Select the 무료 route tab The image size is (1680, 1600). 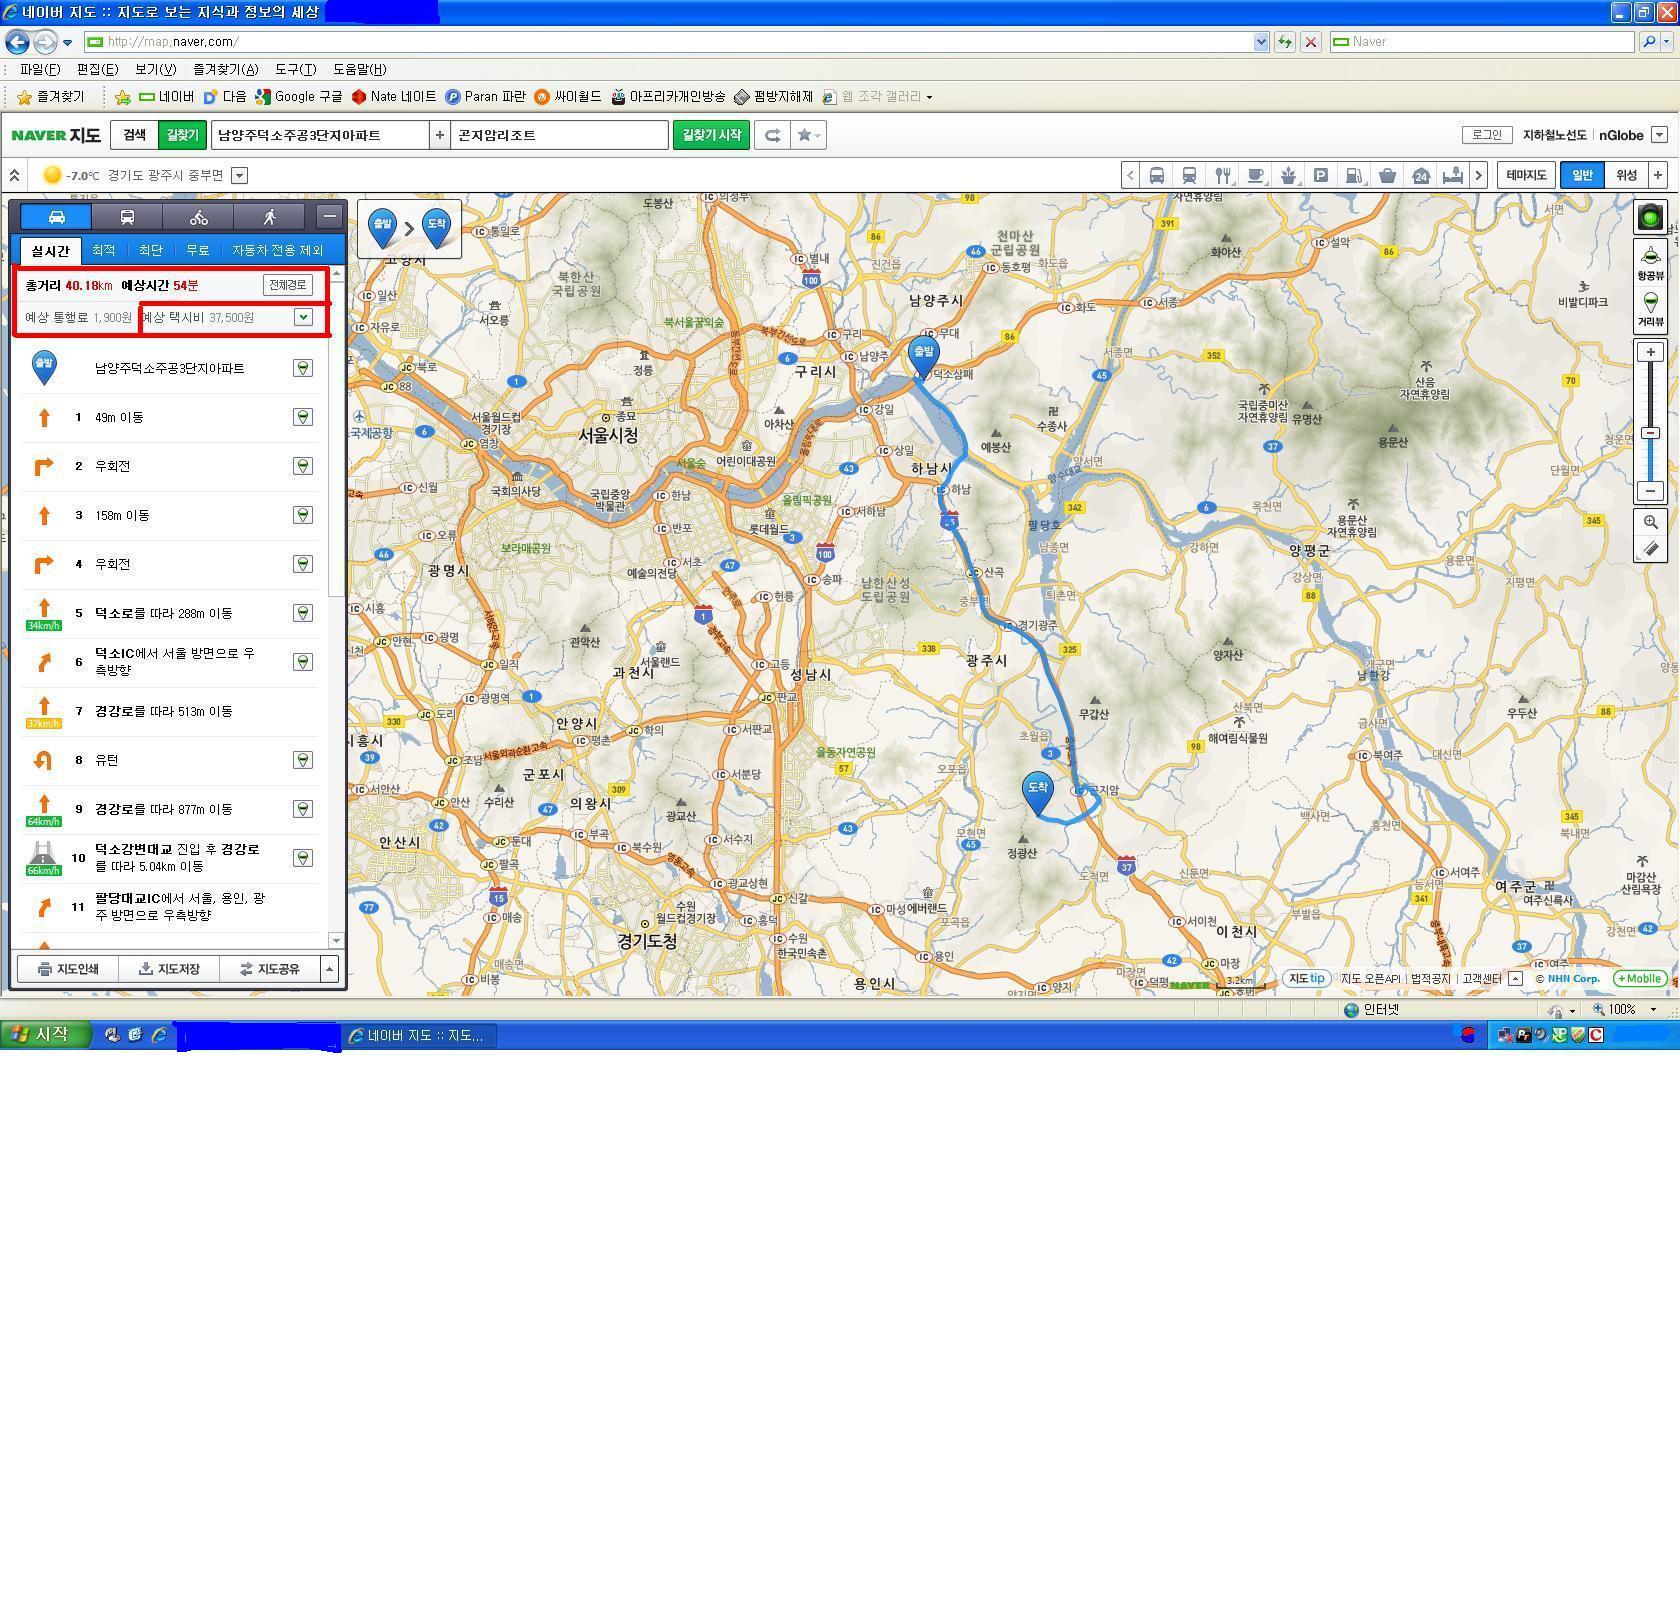coord(197,250)
